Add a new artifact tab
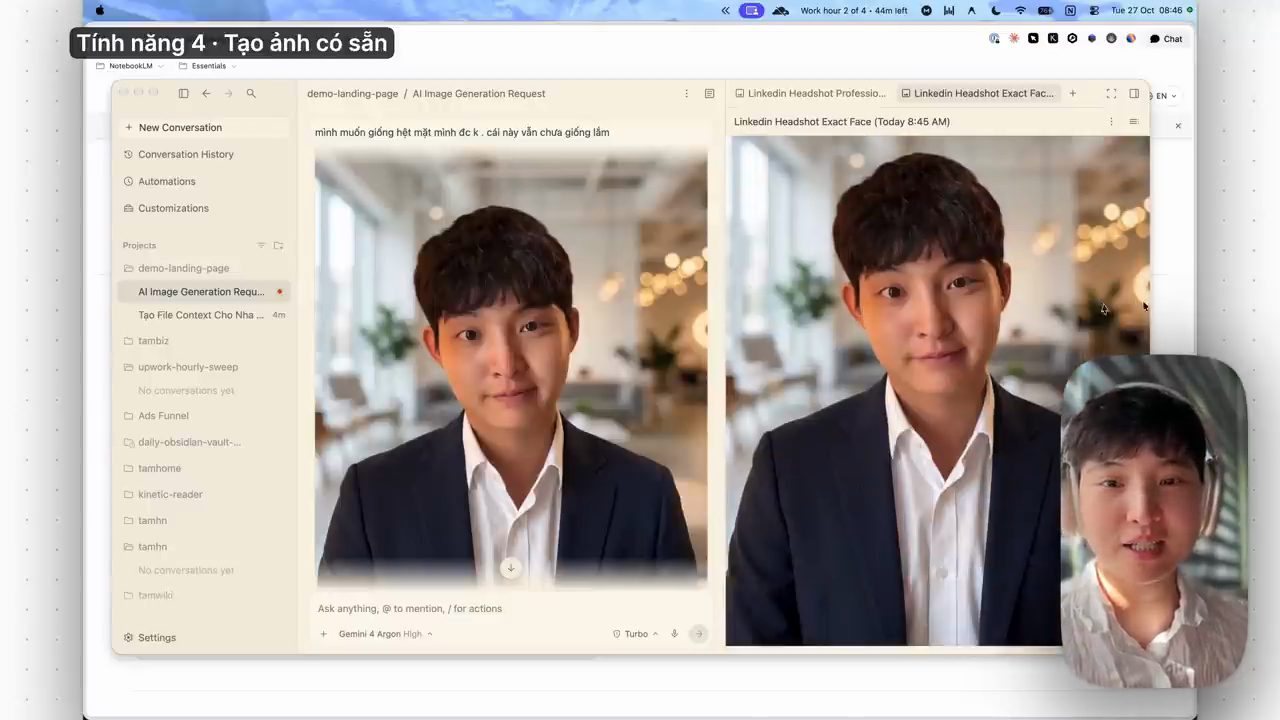The height and width of the screenshot is (720, 1280). [1073, 93]
